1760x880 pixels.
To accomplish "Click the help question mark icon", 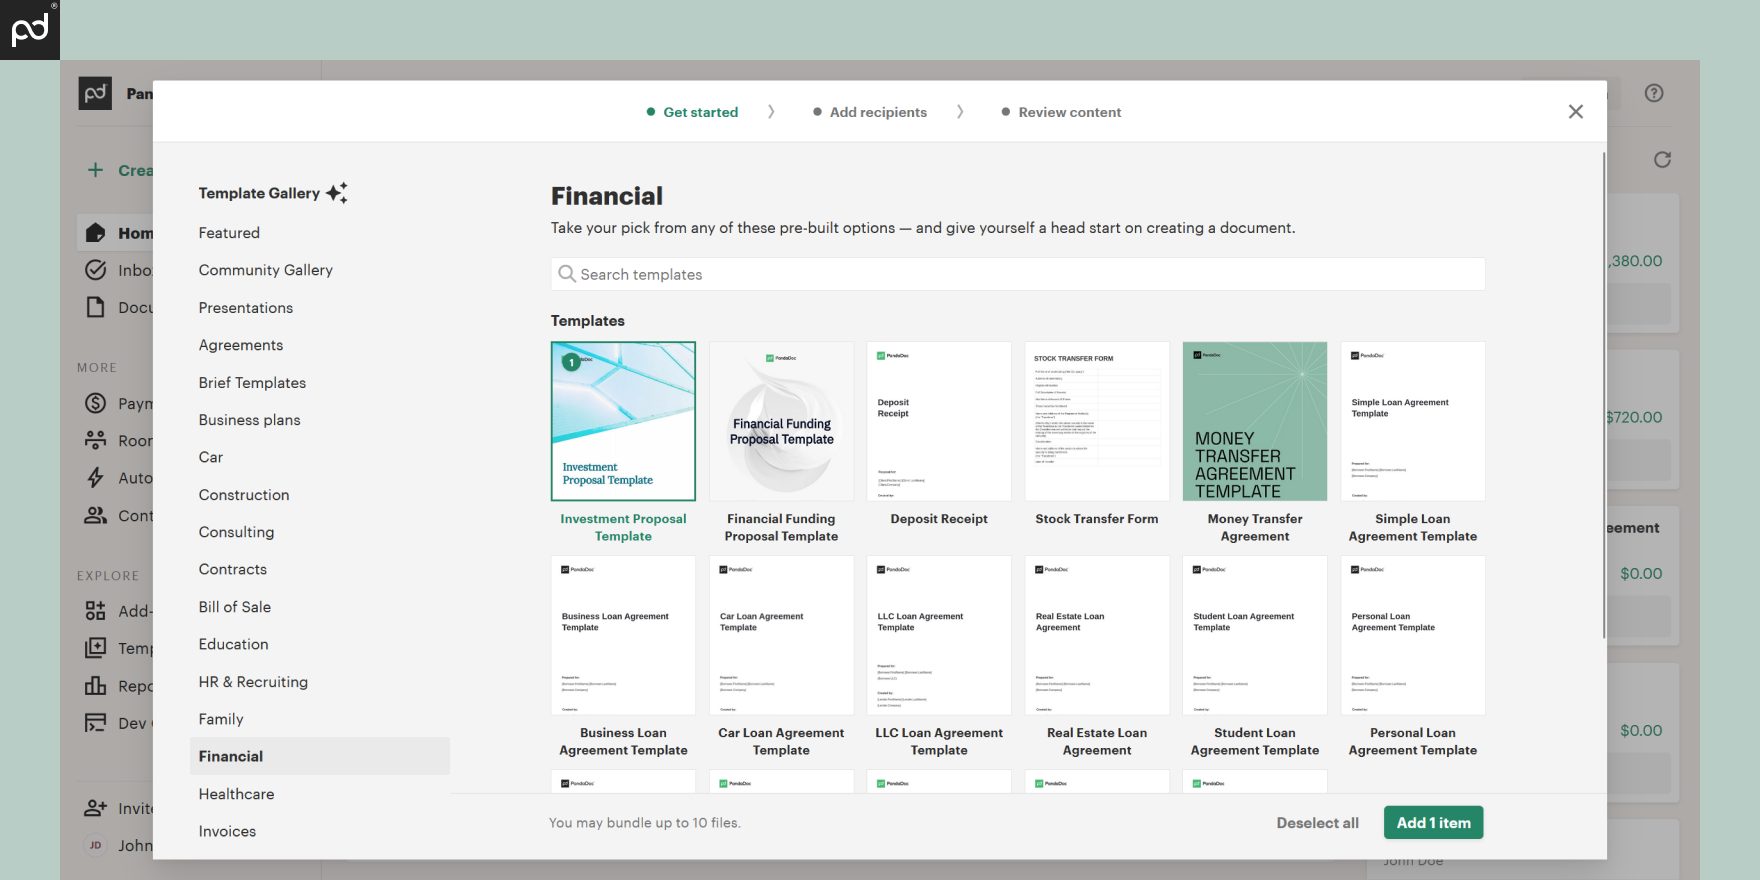I will 1654,93.
